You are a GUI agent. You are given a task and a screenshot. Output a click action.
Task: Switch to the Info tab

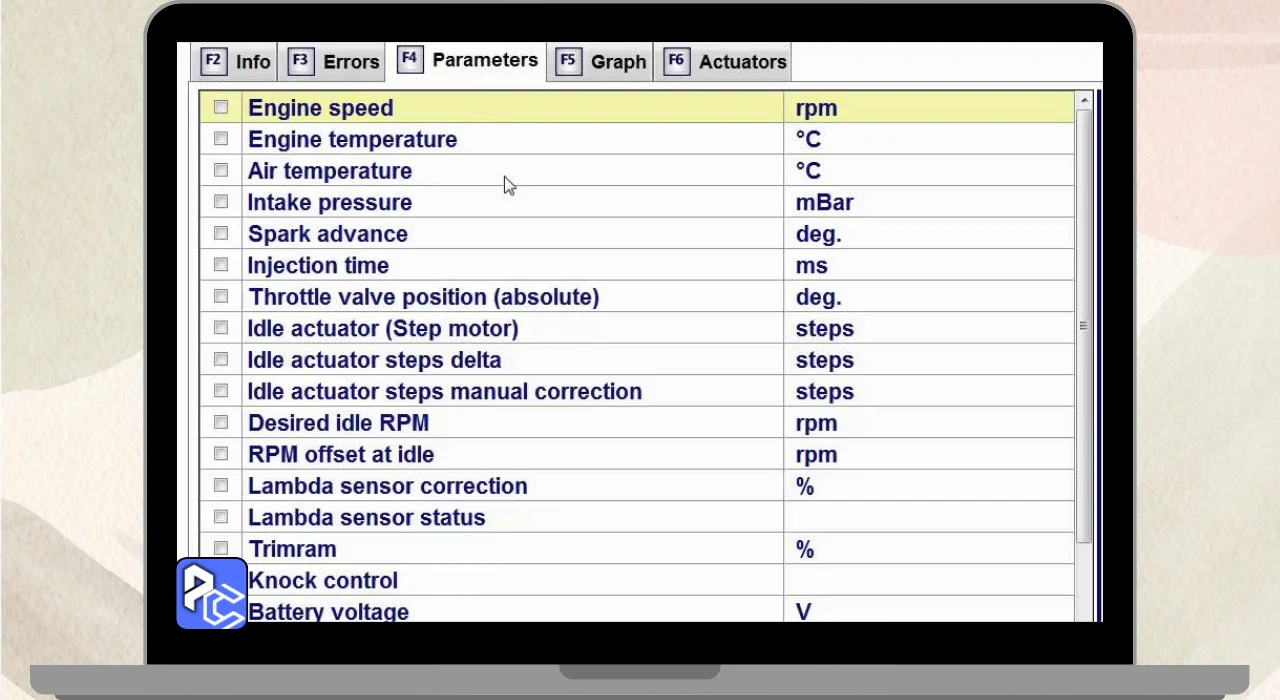[x=237, y=62]
